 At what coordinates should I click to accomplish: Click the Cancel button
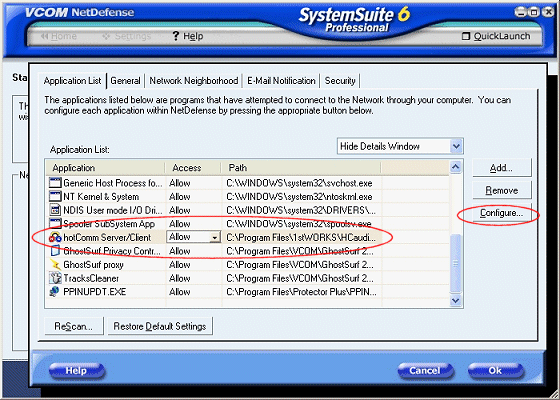tap(425, 371)
